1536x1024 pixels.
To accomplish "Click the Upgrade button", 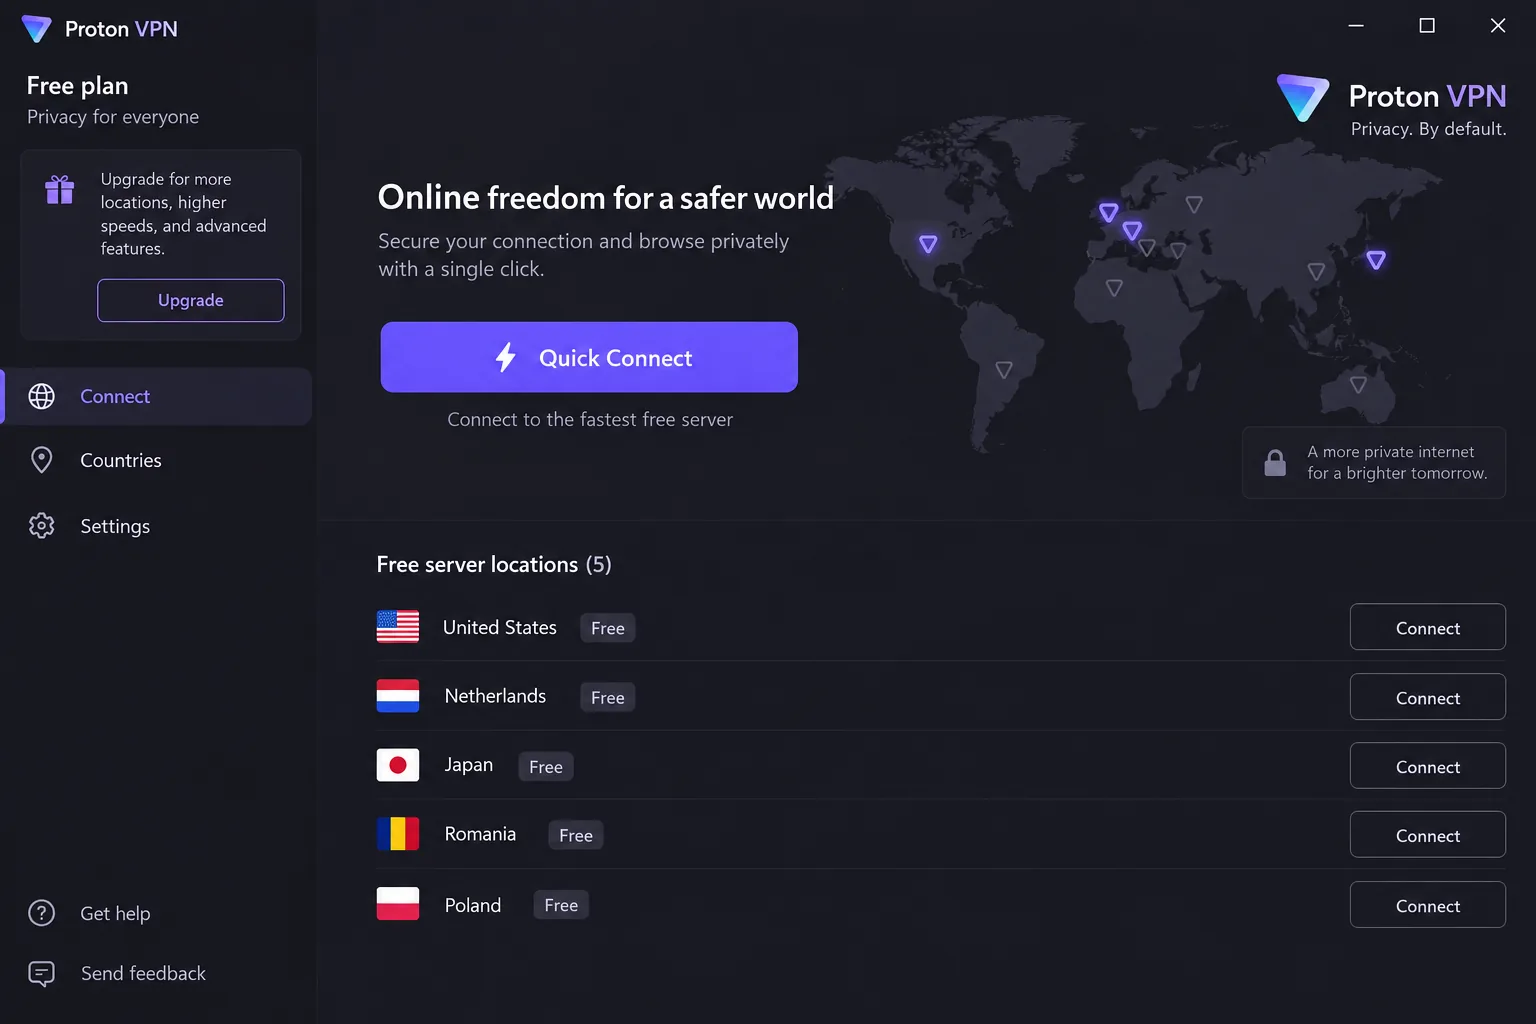I will point(191,300).
